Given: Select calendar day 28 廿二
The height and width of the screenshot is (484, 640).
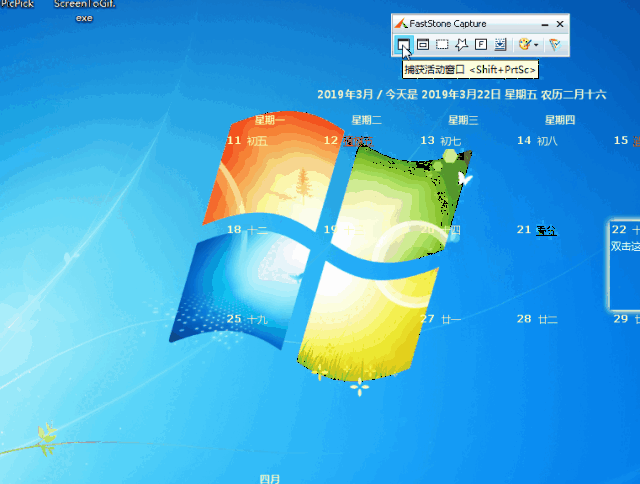Looking at the screenshot, I should [537, 319].
